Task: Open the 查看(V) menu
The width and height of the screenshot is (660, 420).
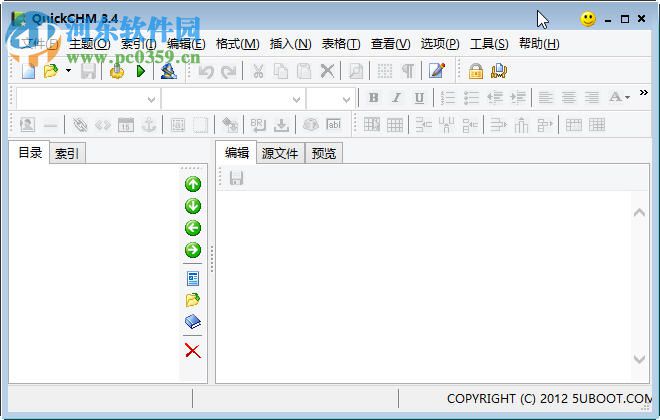Action: click(390, 44)
